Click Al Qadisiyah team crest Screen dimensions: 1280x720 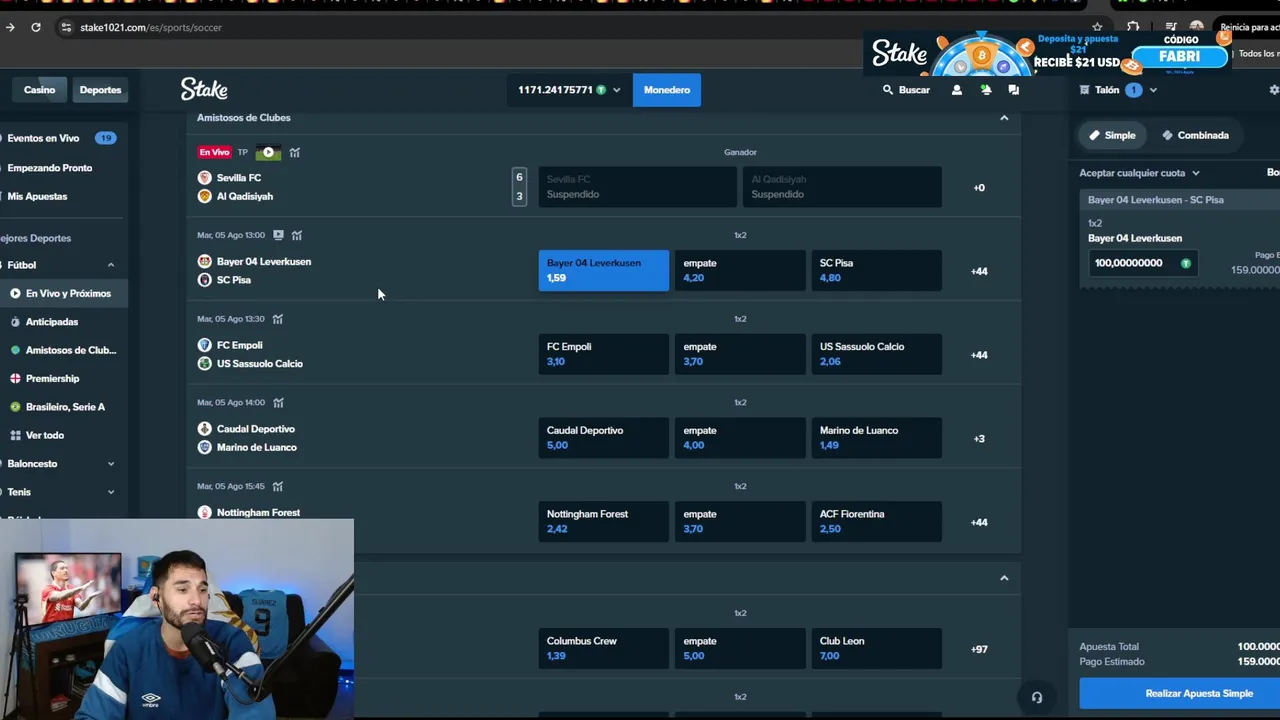coord(205,196)
